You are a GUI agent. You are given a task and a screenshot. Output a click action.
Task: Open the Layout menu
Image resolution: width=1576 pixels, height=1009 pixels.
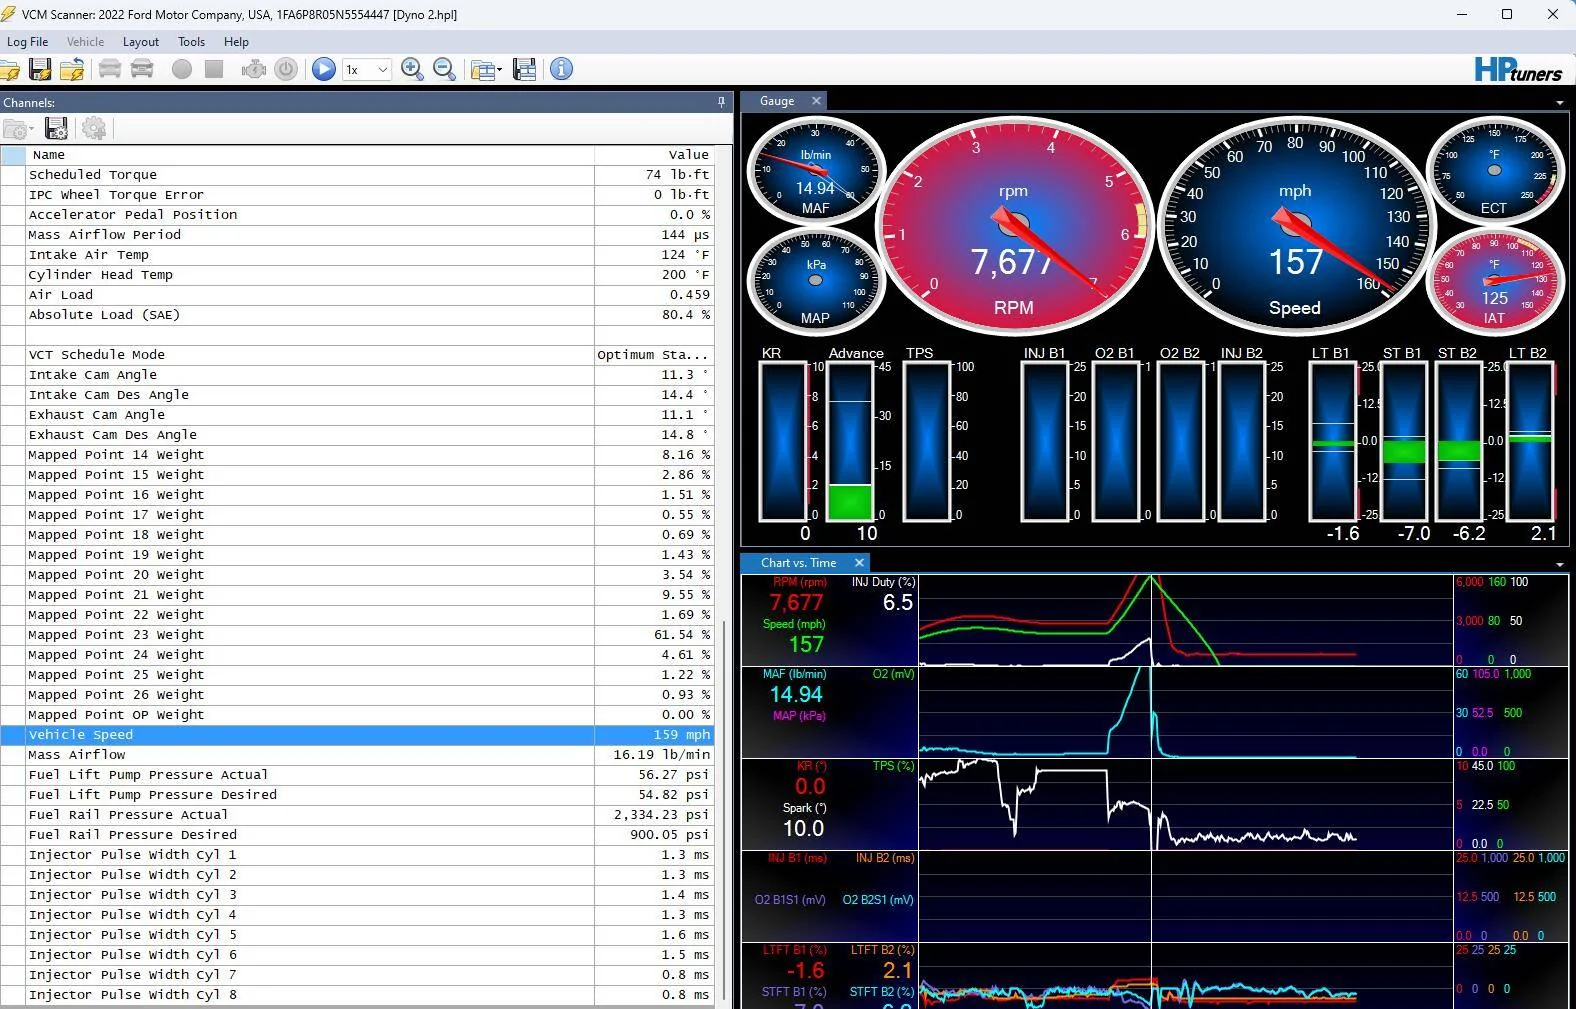pos(141,42)
